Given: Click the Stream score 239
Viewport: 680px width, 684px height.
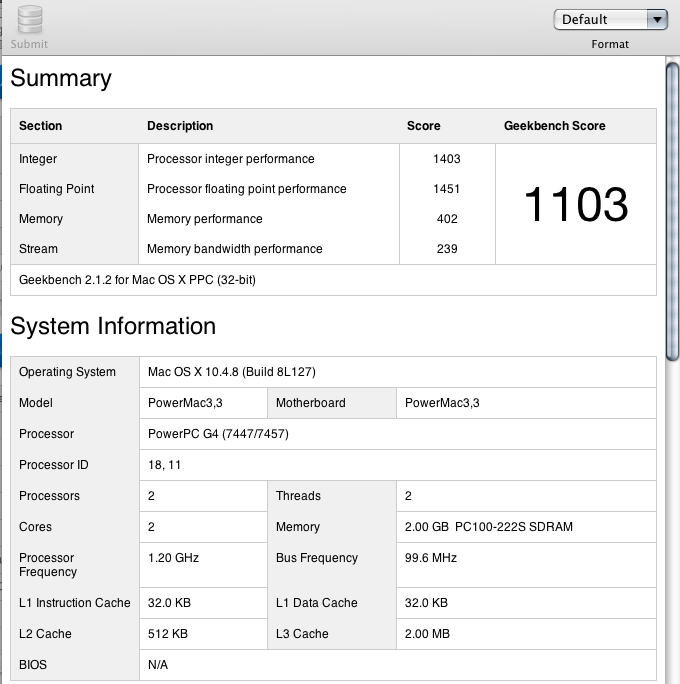Looking at the screenshot, I should point(447,249).
